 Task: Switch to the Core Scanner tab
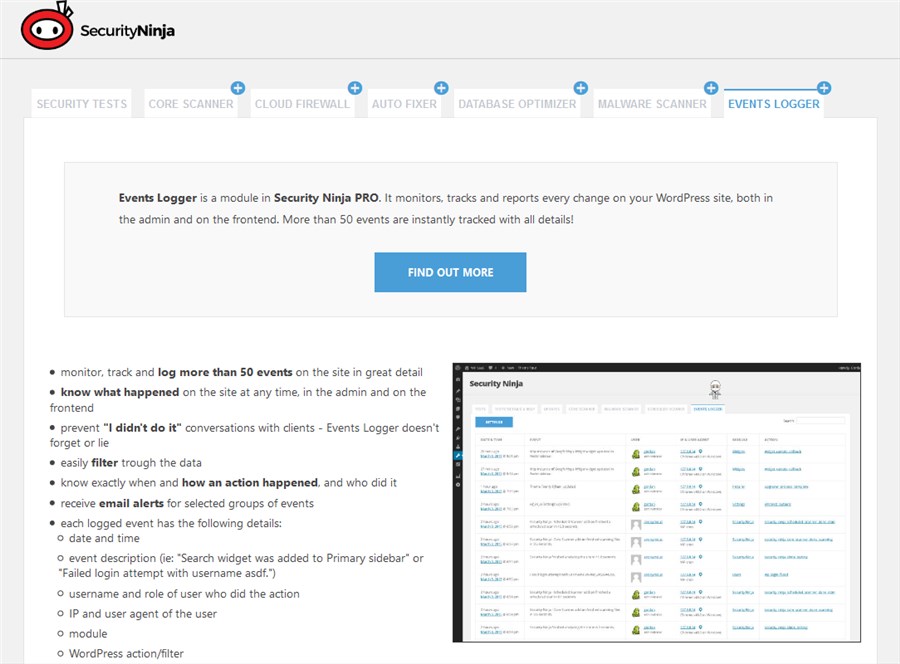click(x=191, y=104)
